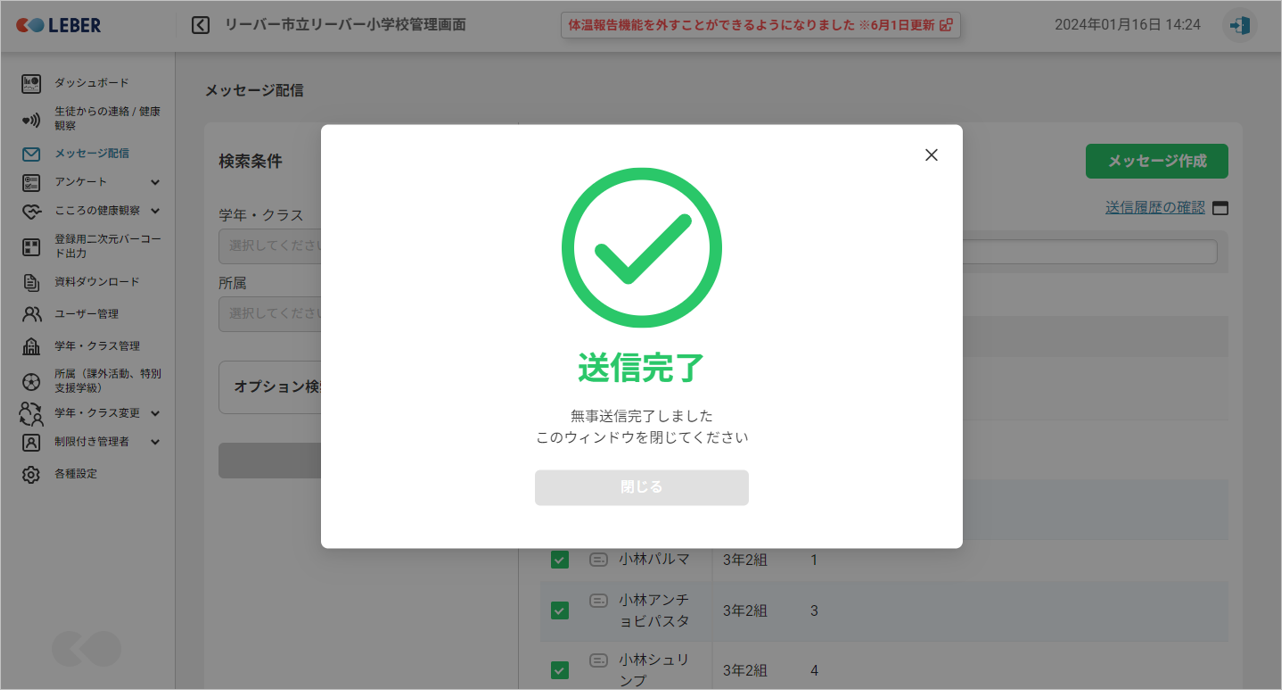Open the ダッシュボード icon in sidebar

tap(31, 83)
